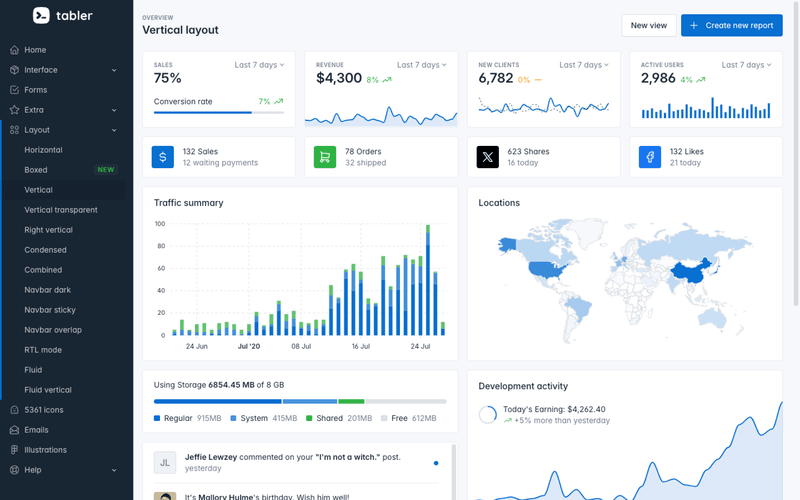Click the Regular segment of storage bar

point(217,402)
